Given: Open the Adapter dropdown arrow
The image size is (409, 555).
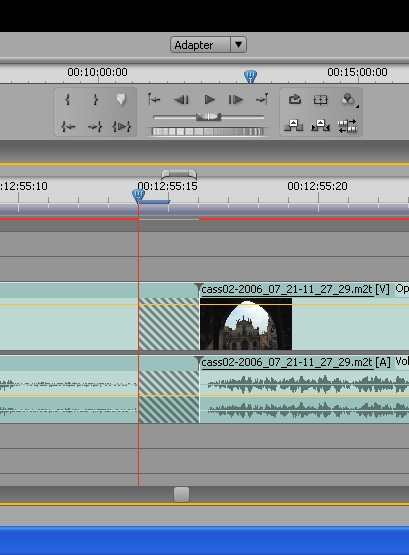Looking at the screenshot, I should tap(238, 45).
